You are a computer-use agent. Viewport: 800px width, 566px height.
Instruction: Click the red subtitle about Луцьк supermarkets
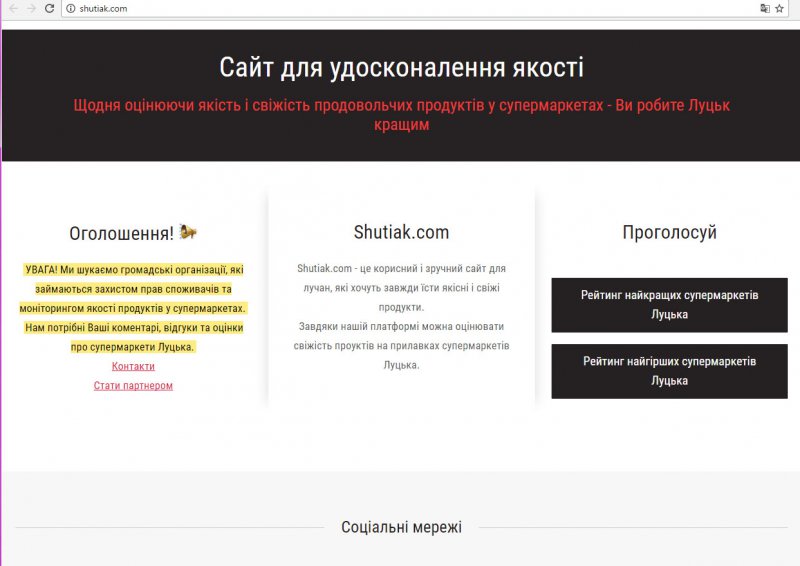(401, 114)
